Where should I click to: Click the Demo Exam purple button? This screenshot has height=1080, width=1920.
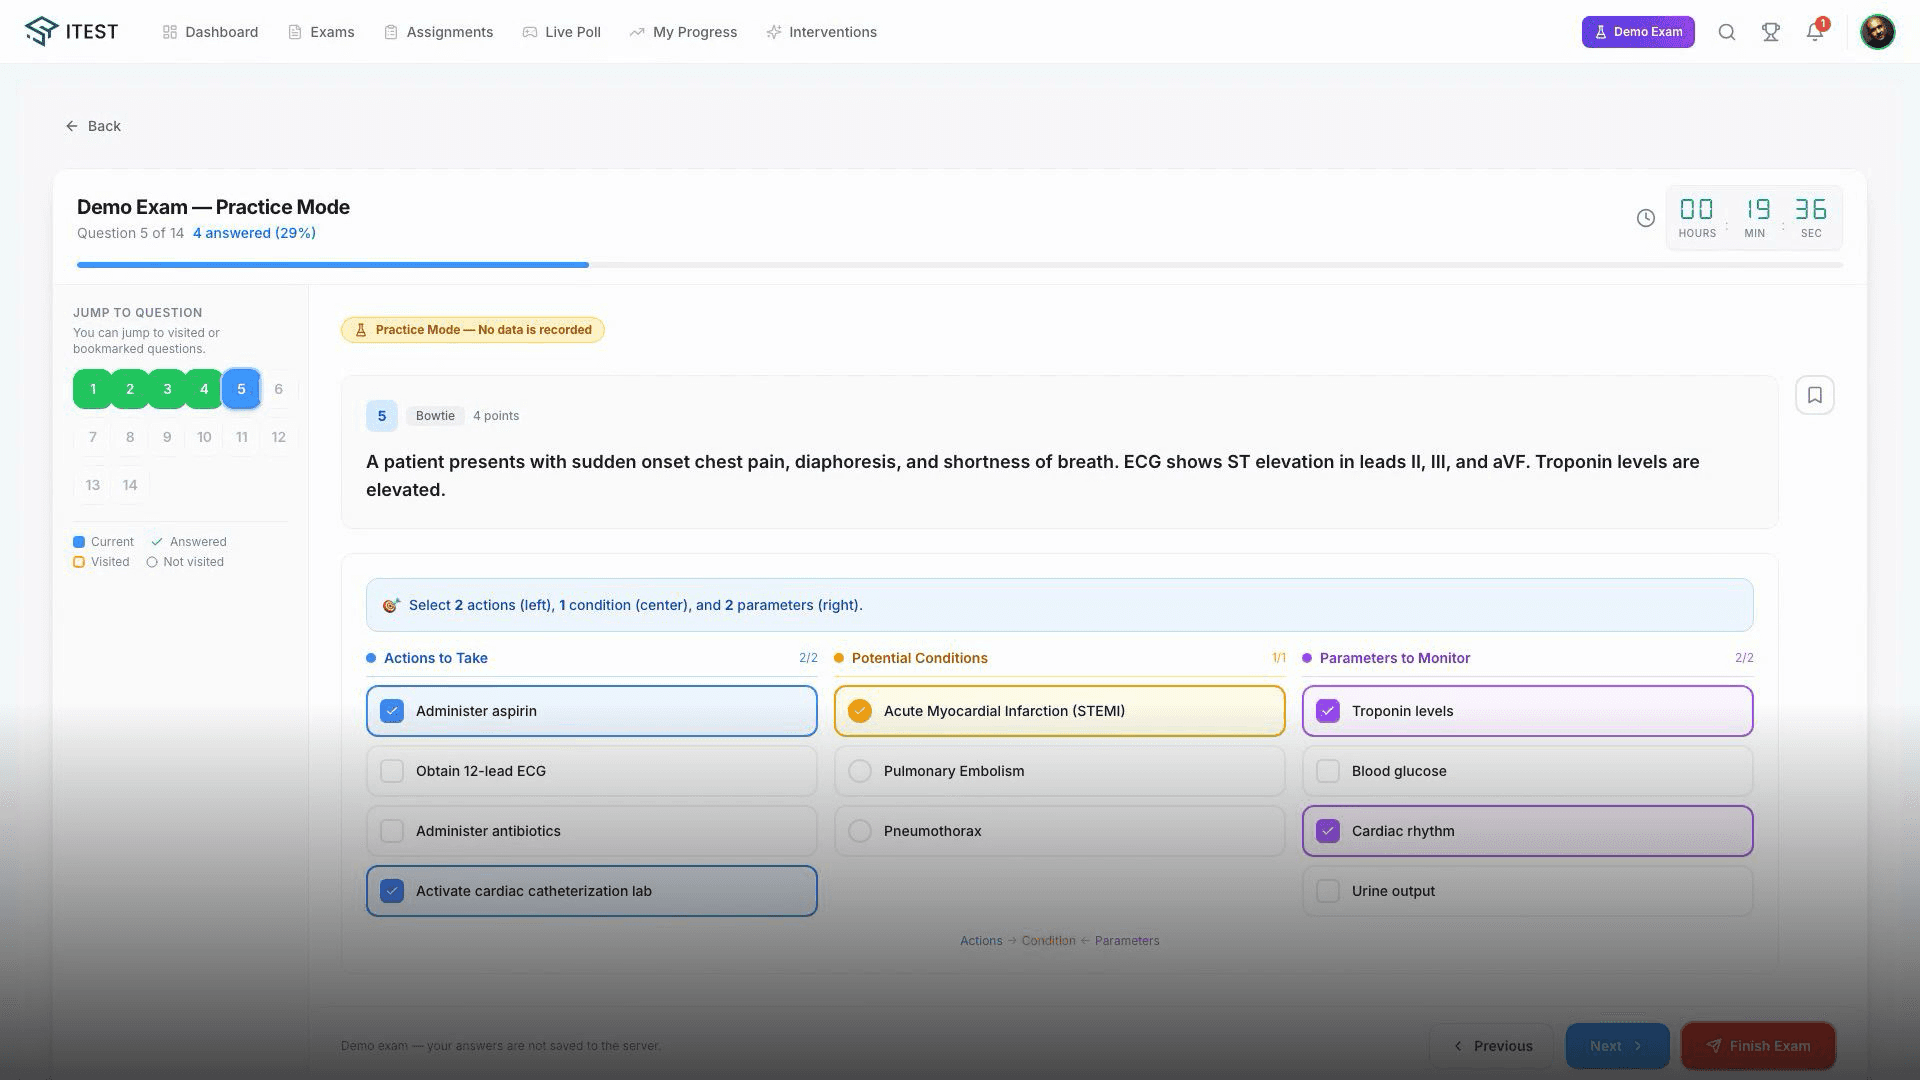tap(1637, 32)
